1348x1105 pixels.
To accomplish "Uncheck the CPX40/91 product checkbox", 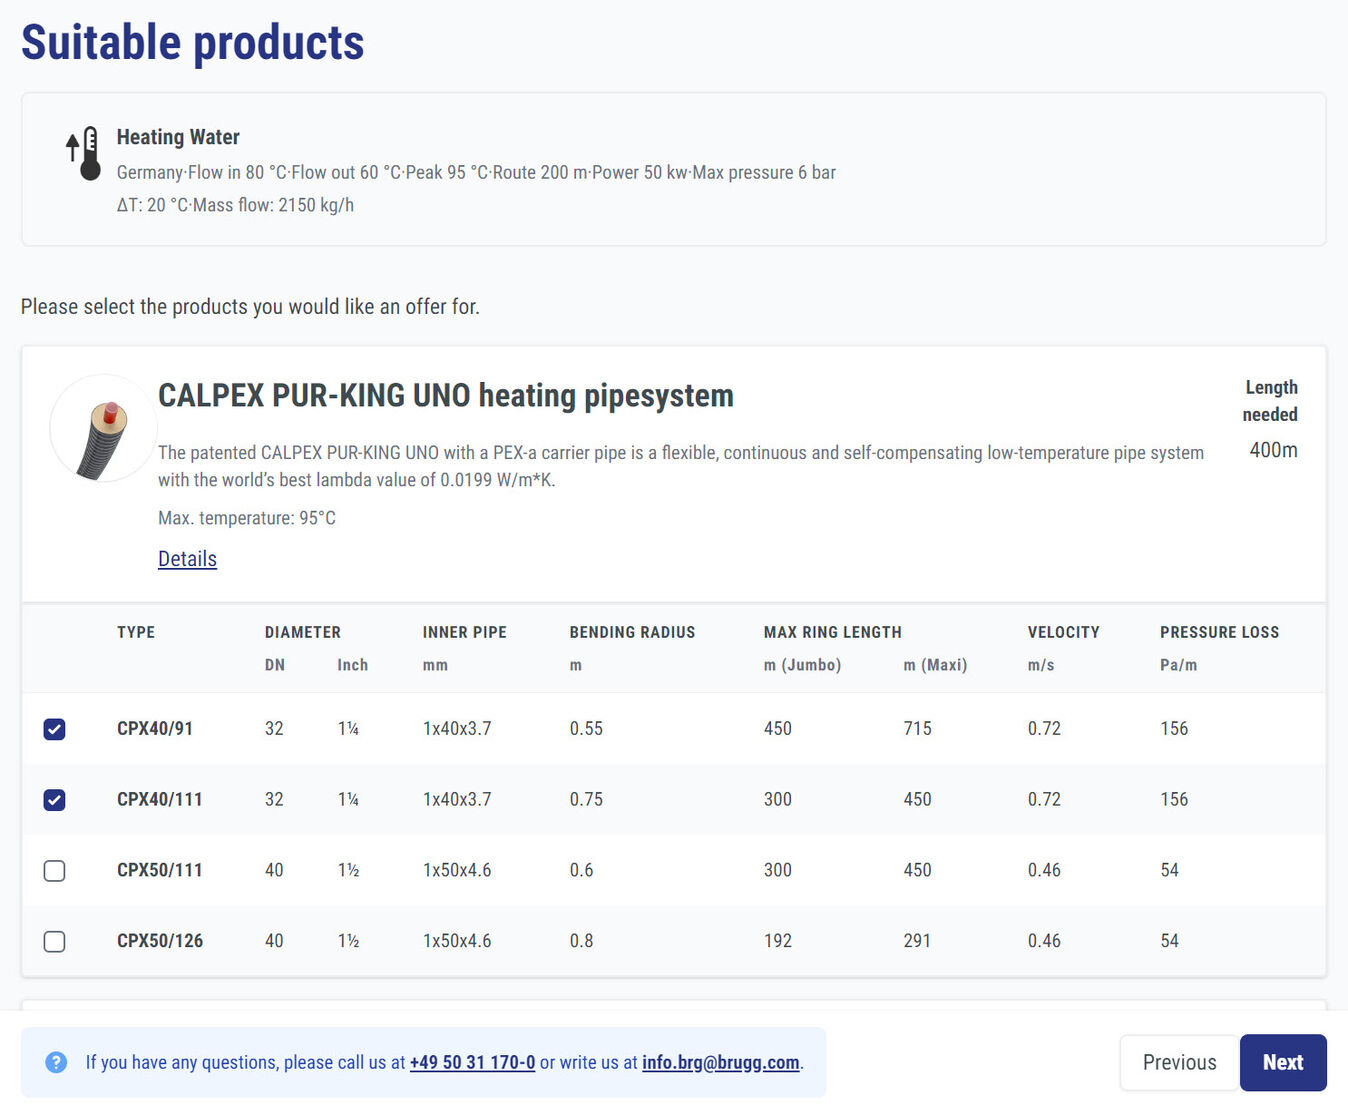I will 55,729.
